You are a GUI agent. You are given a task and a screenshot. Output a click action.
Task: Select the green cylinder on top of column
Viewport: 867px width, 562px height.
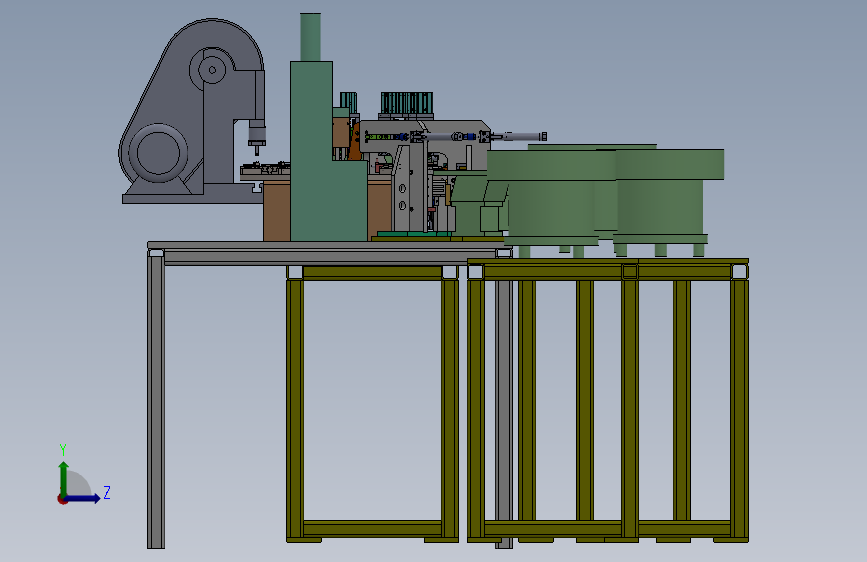click(x=311, y=37)
